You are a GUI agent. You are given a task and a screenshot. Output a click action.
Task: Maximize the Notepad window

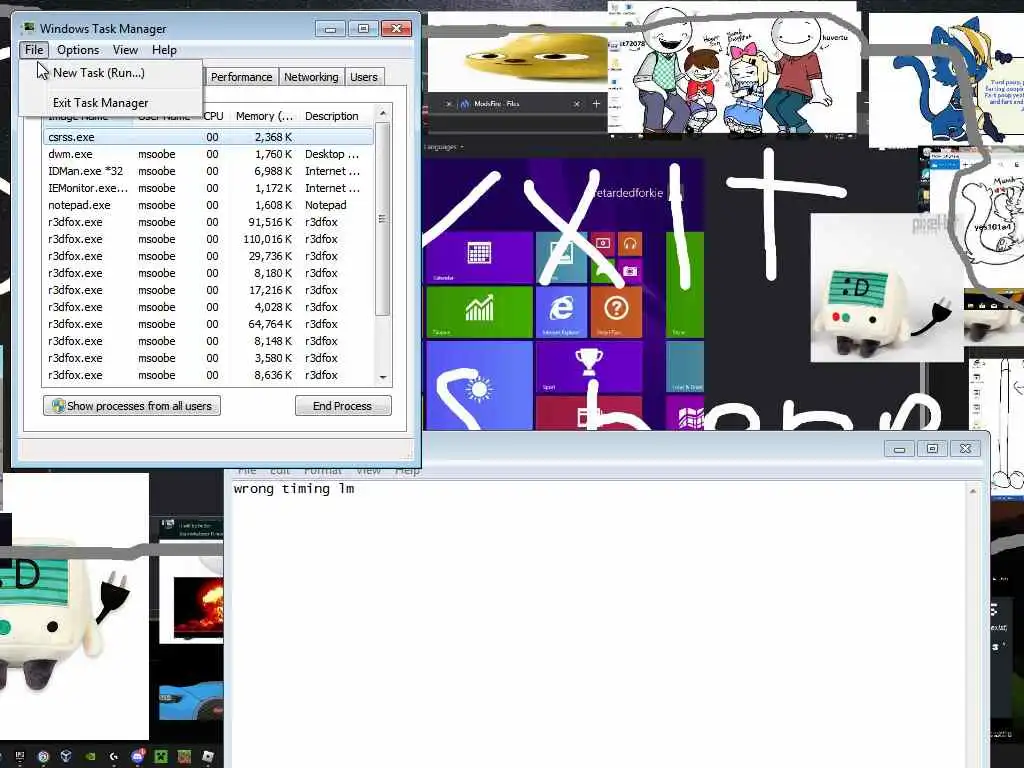point(933,449)
